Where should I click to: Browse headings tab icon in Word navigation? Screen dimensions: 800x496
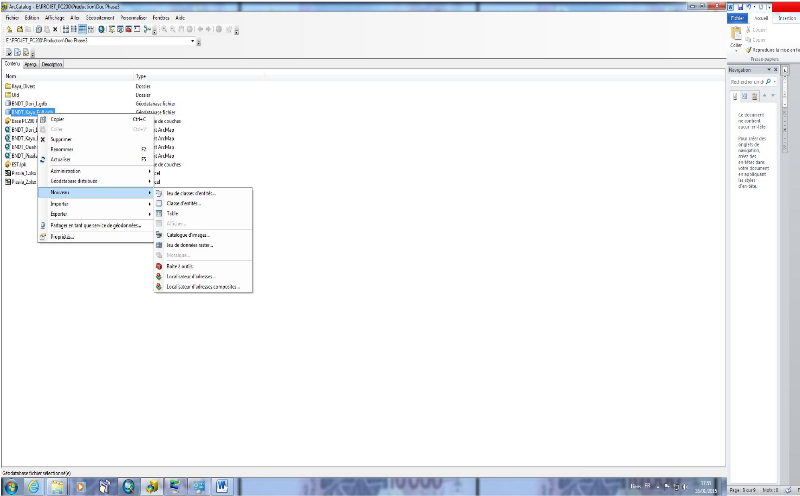[x=735, y=96]
